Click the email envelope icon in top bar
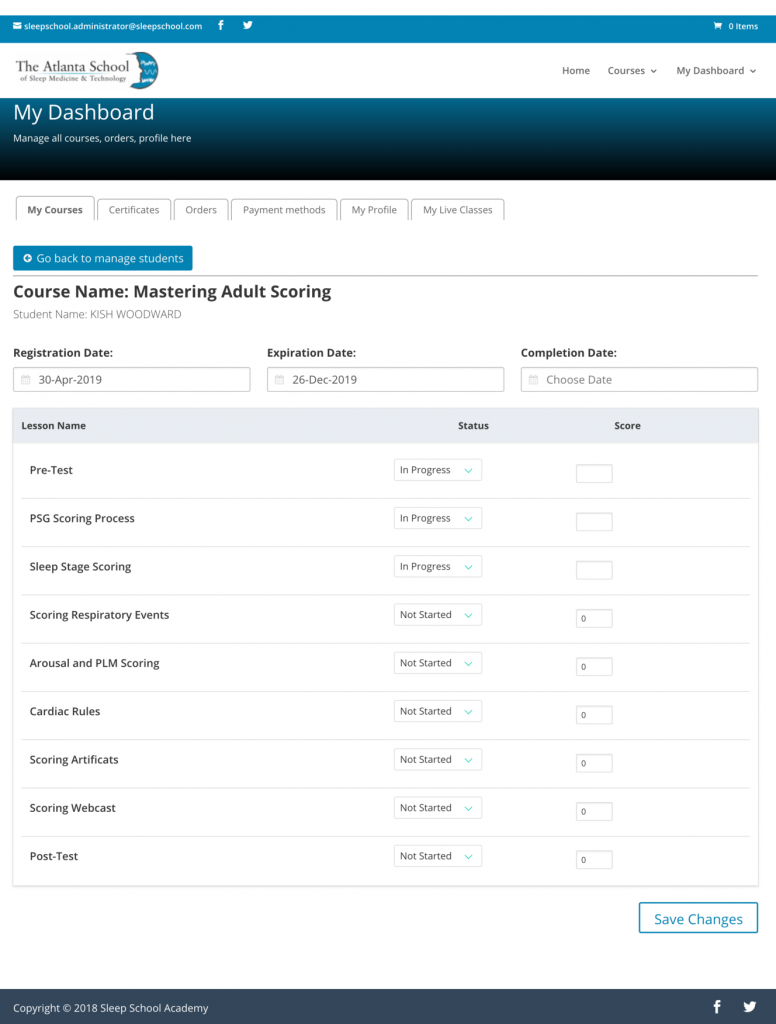 click(x=17, y=26)
